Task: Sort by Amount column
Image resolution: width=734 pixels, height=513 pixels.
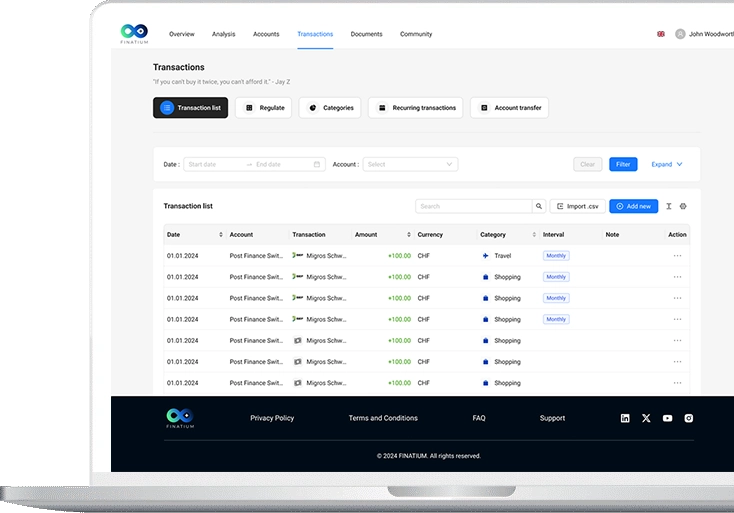Action: [409, 235]
